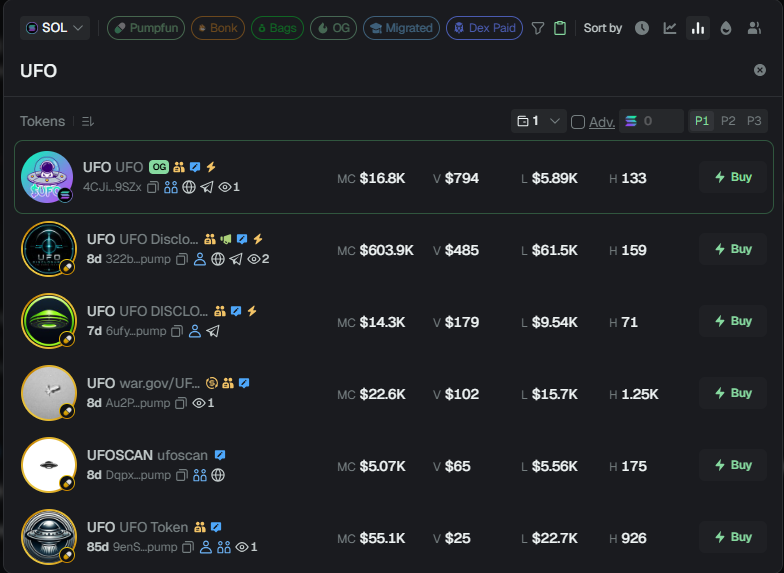
Task: Copy address Au2P...pump
Action: pos(181,404)
